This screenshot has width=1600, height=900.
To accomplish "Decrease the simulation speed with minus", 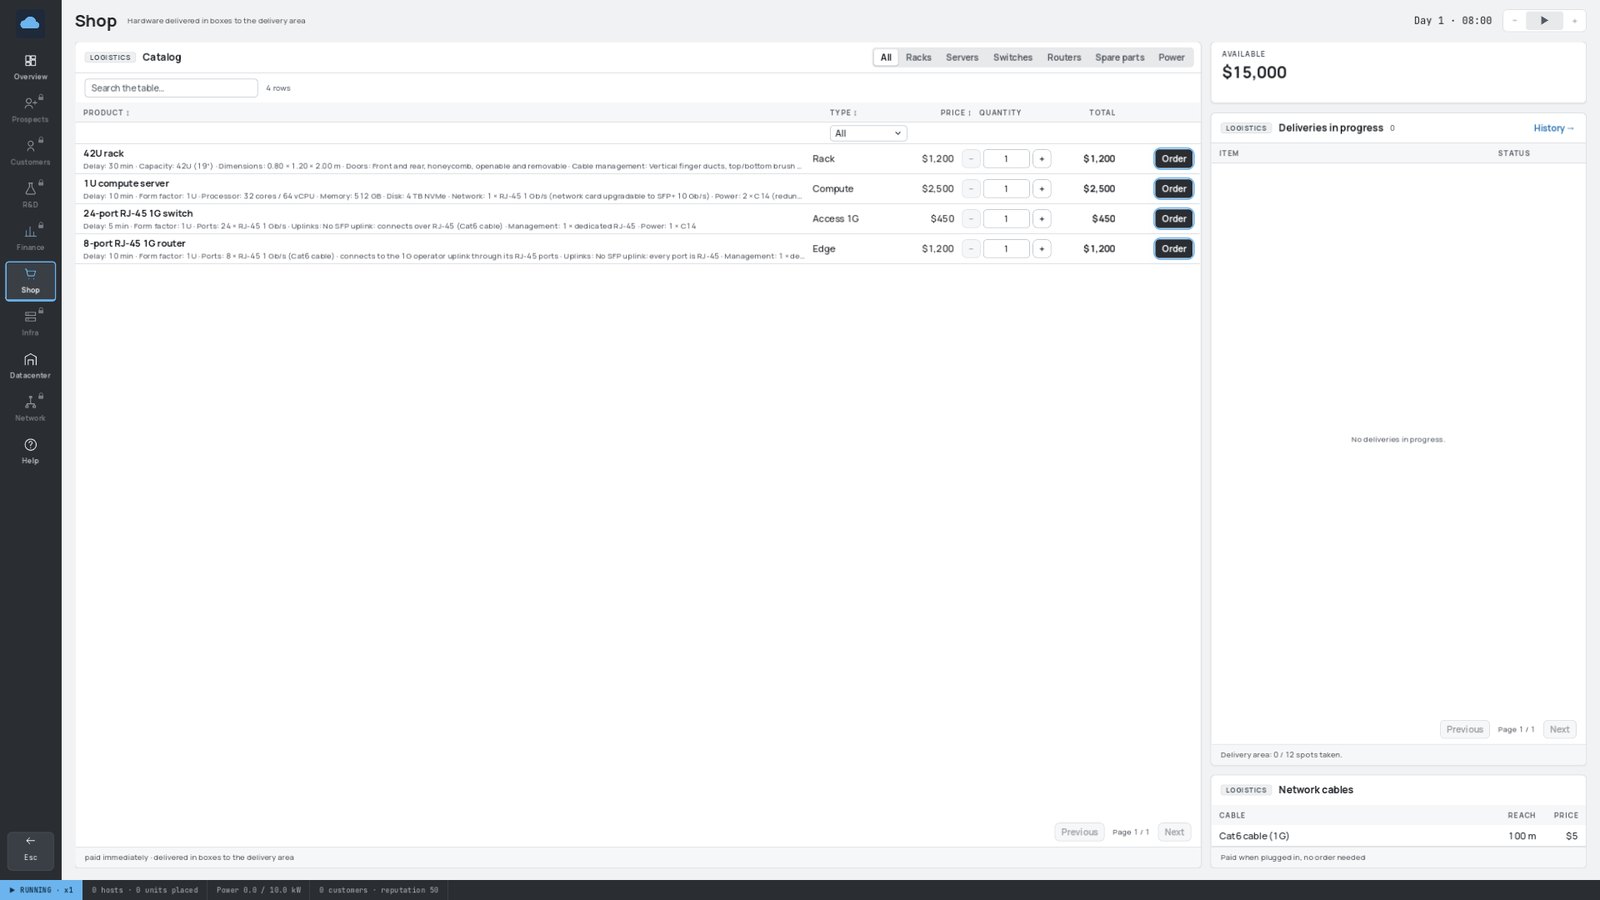I will (1515, 20).
